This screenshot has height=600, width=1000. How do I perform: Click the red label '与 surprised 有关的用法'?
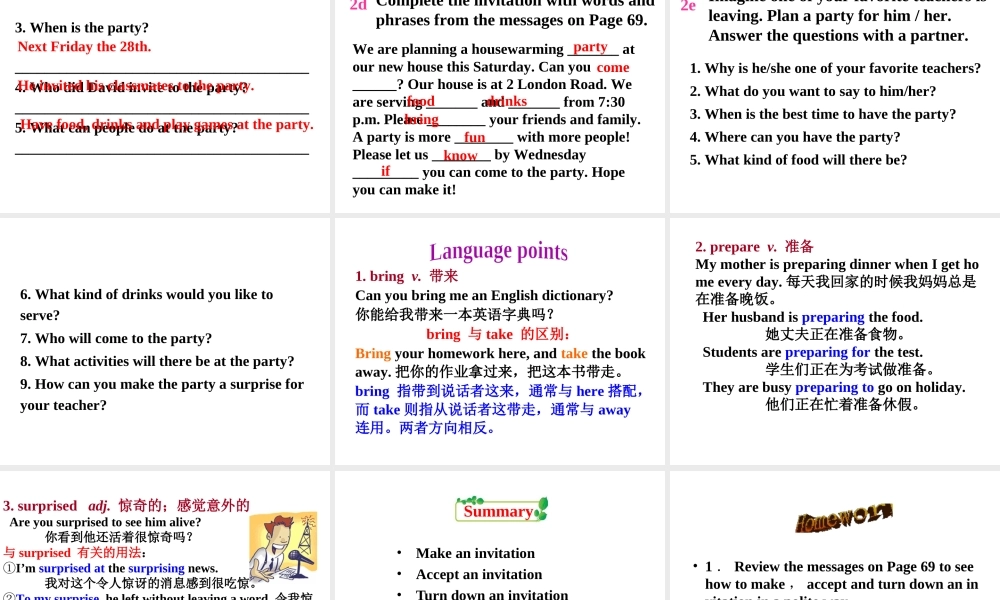pos(74,553)
